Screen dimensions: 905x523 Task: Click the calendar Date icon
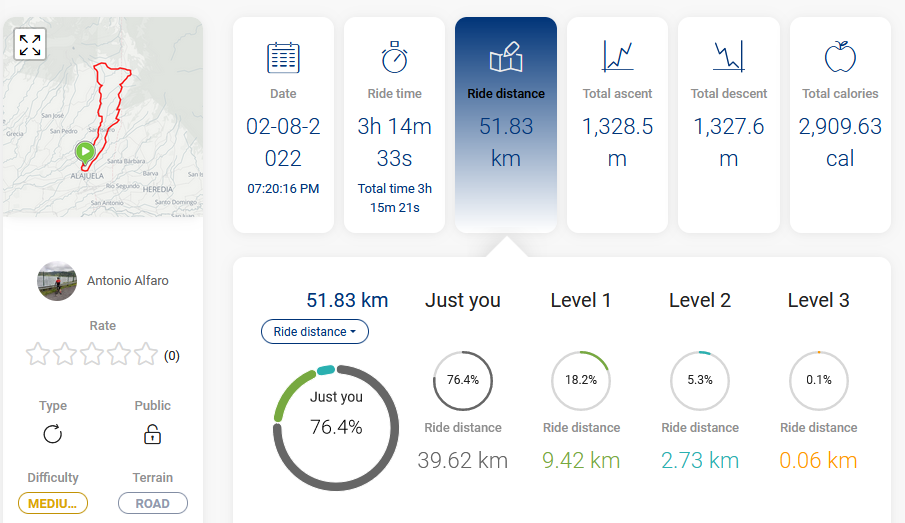(x=283, y=57)
